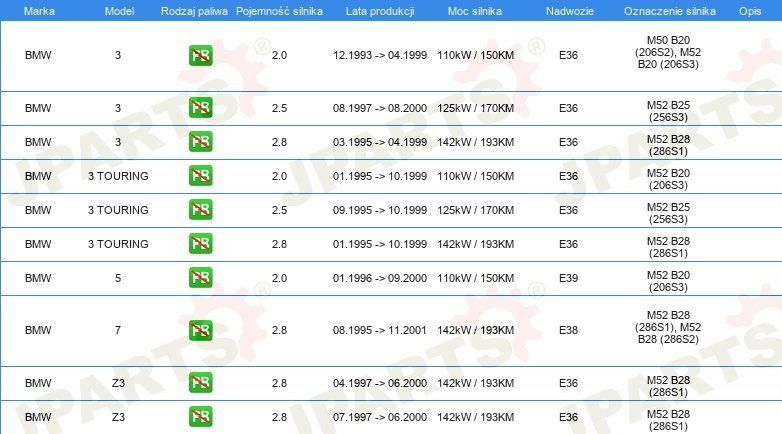Click petrol icon in 3 TOURING 2.5 row

[200, 210]
